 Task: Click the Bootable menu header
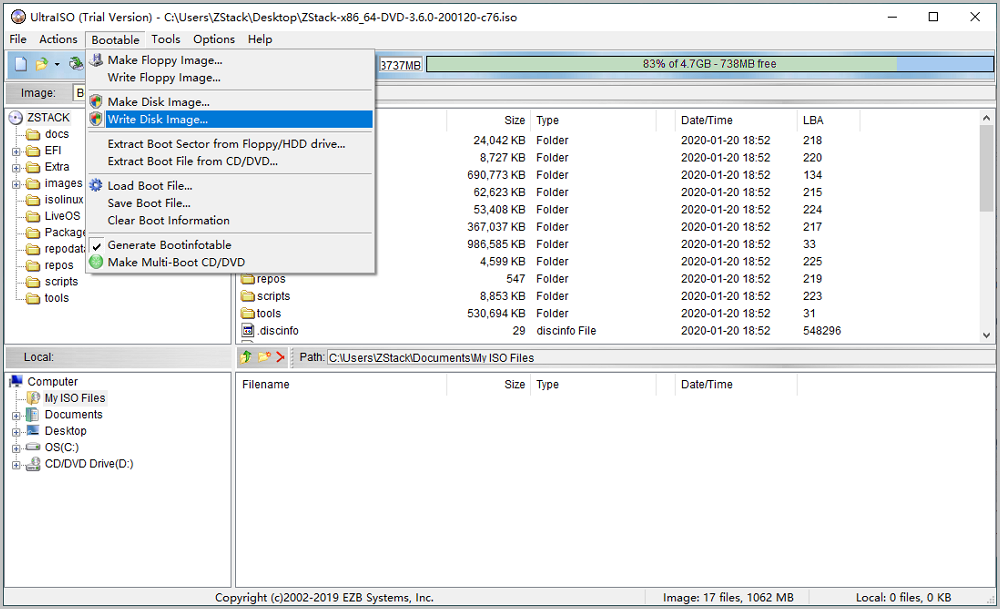tap(115, 40)
